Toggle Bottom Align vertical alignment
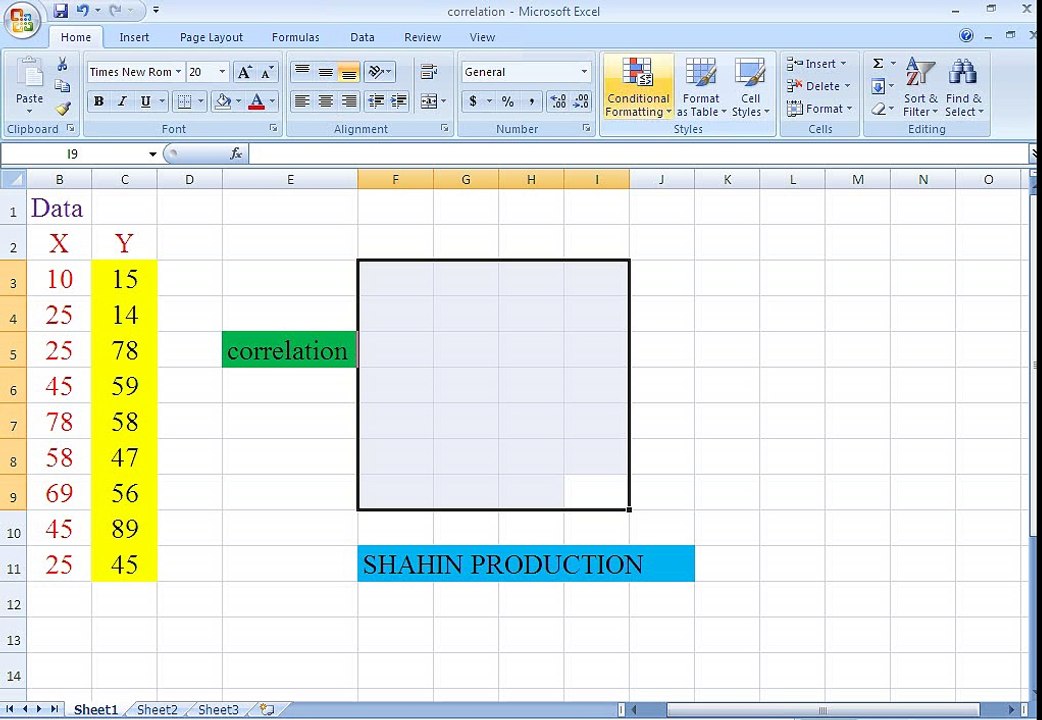The height and width of the screenshot is (720, 1042). (349, 71)
